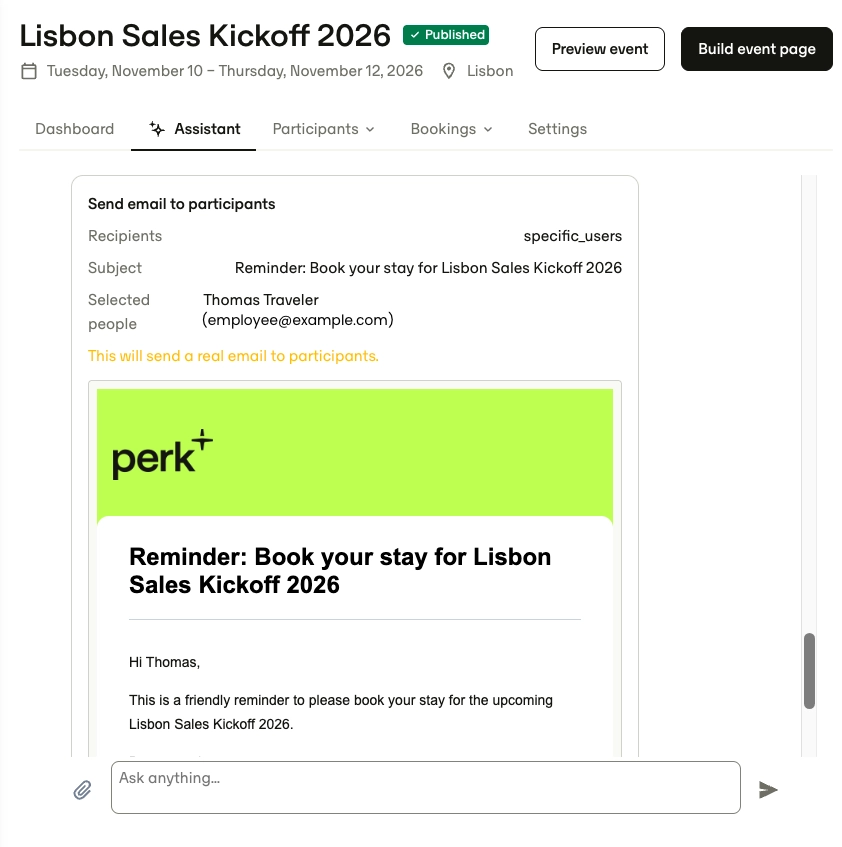Image resolution: width=842 pixels, height=847 pixels.
Task: Click the Build event page button
Action: 757,49
